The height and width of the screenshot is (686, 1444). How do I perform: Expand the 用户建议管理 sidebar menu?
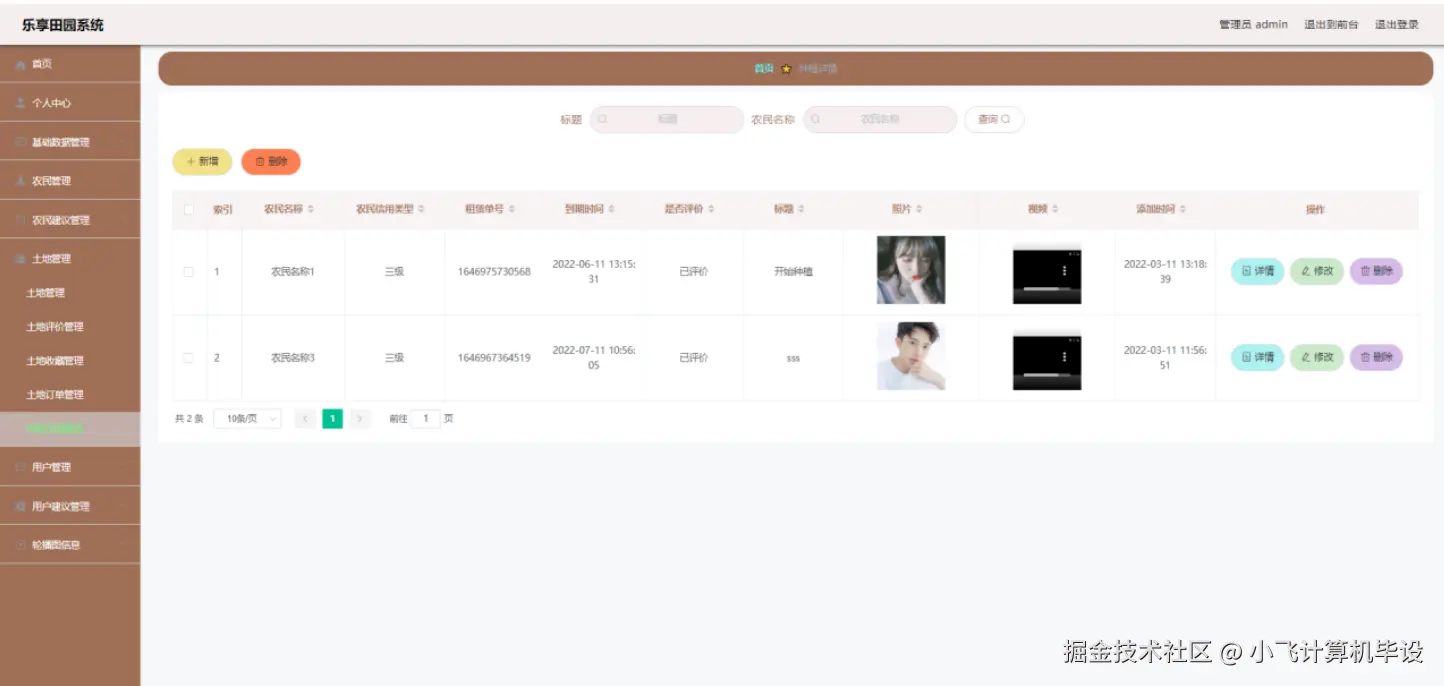[70, 506]
